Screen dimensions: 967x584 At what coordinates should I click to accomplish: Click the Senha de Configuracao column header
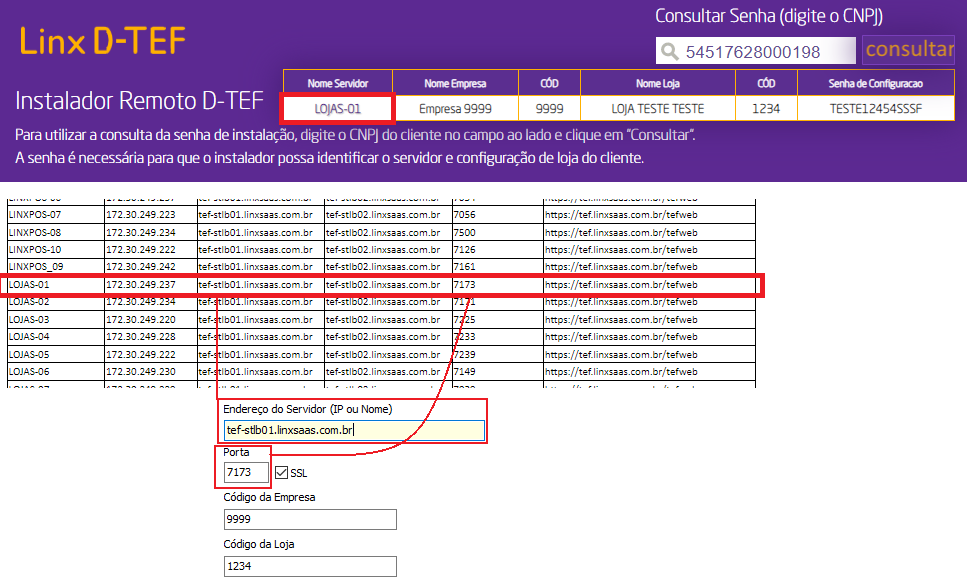[876, 83]
